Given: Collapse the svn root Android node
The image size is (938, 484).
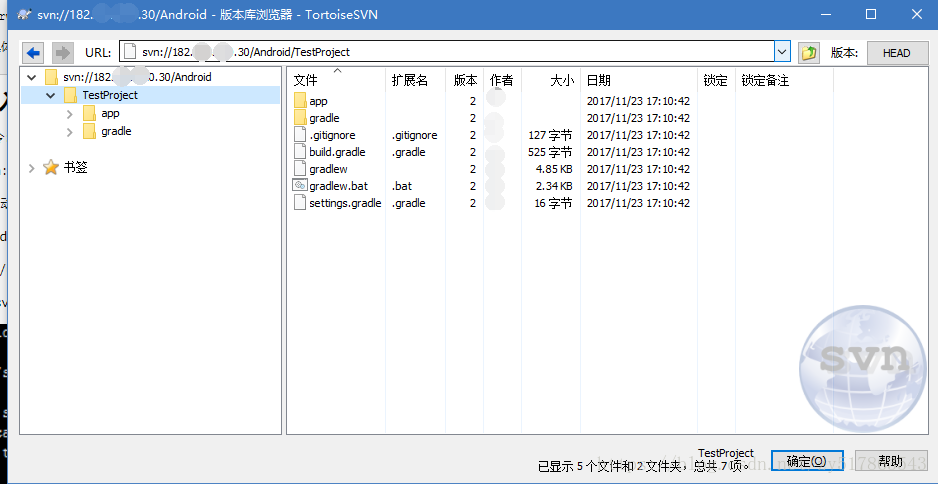Looking at the screenshot, I should [32, 77].
